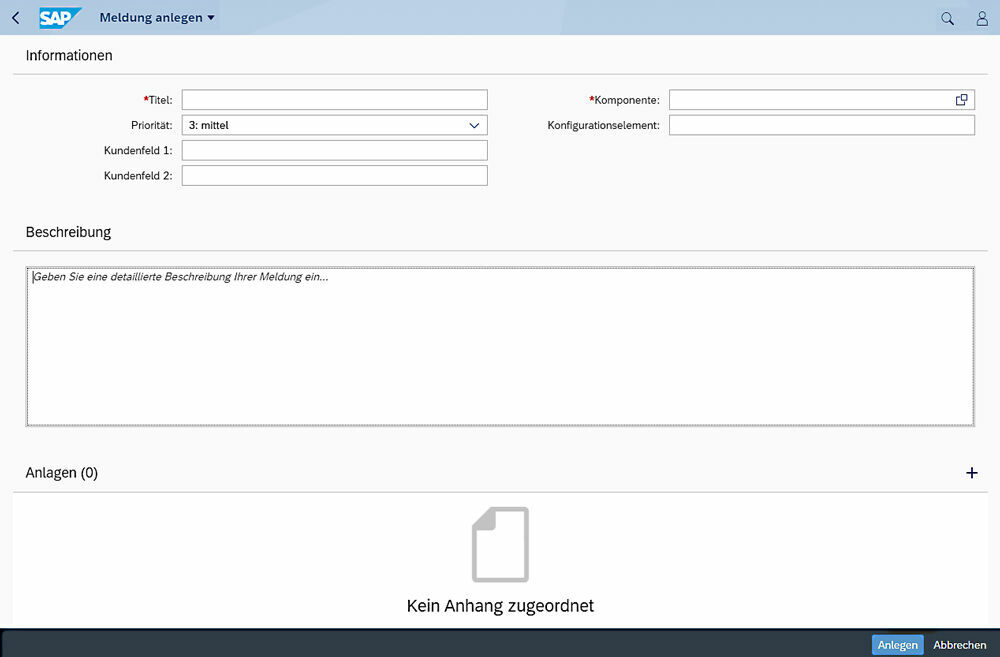The width and height of the screenshot is (1000, 657).
Task: Click the Anlagen (0) section label
Action: point(61,472)
